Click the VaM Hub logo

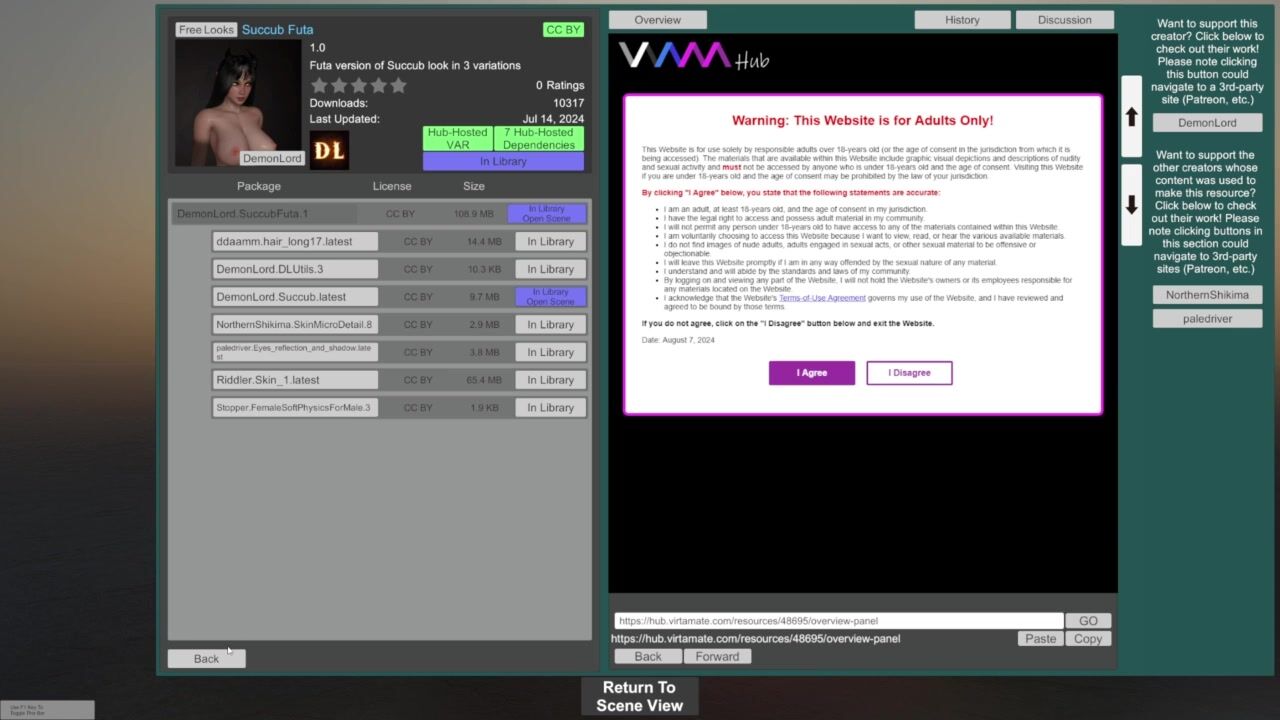click(693, 56)
